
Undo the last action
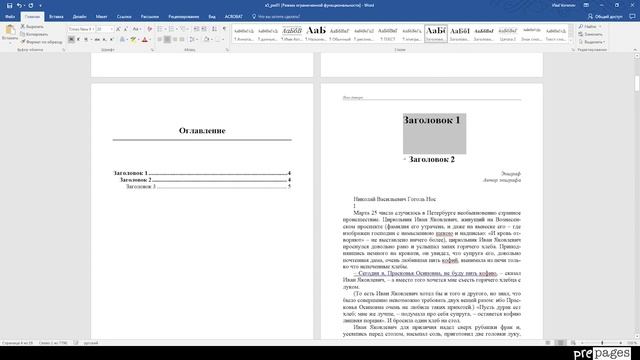pos(19,5)
